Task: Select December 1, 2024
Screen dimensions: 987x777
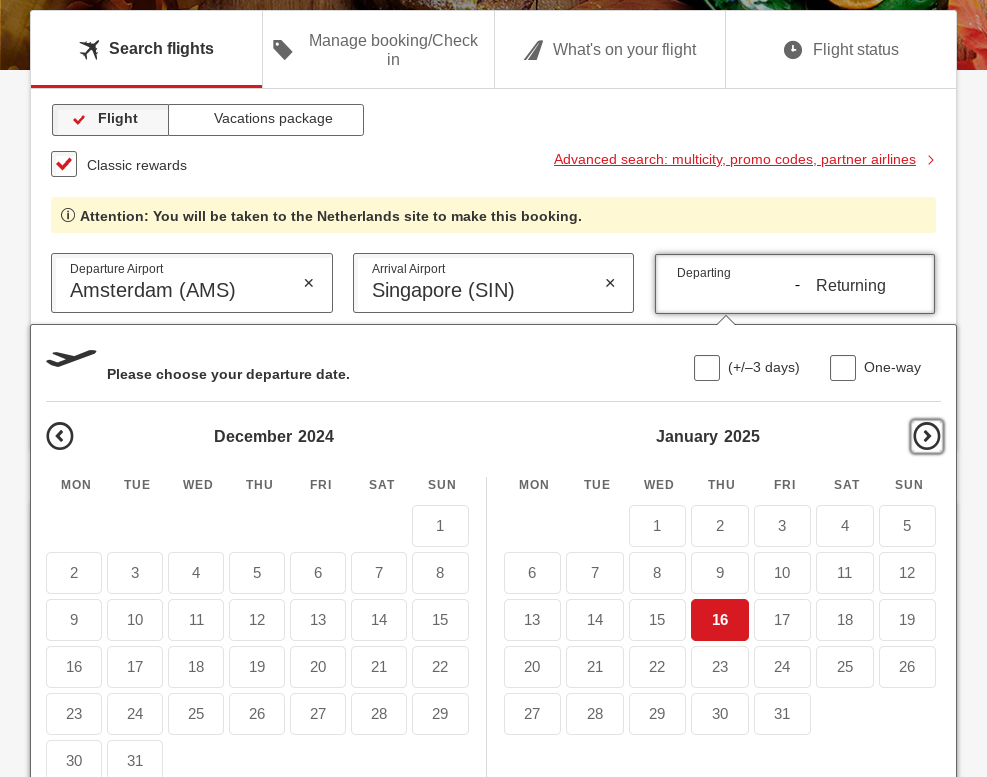Action: (441, 526)
